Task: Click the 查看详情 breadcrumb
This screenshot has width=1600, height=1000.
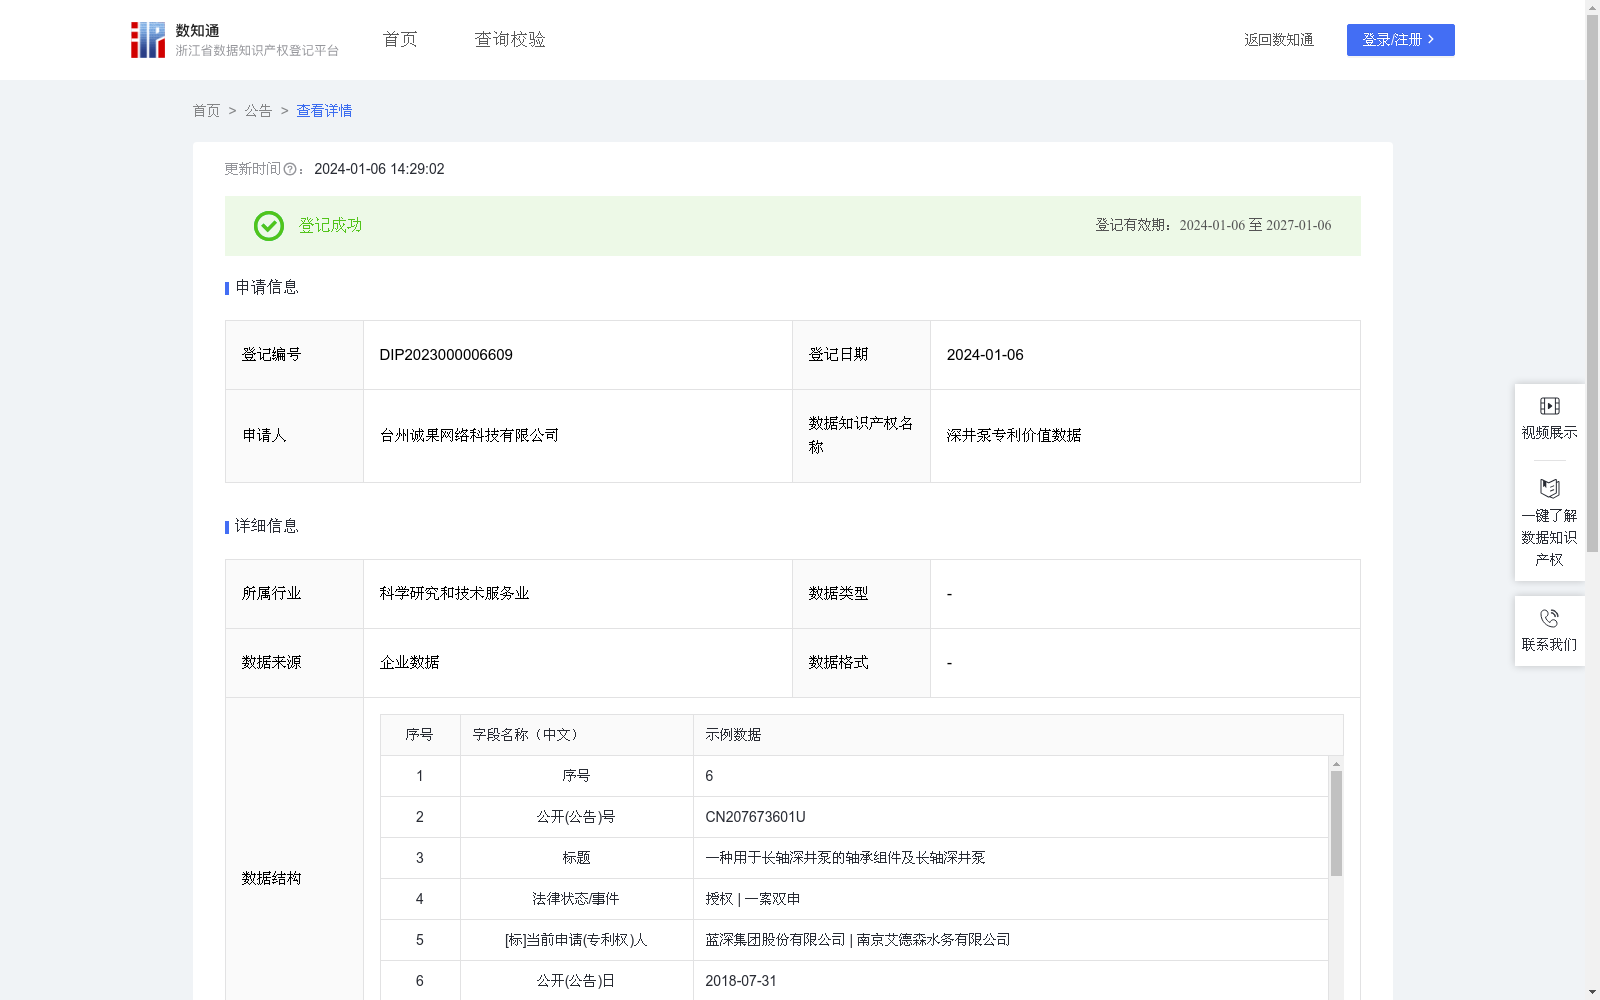Action: [324, 111]
